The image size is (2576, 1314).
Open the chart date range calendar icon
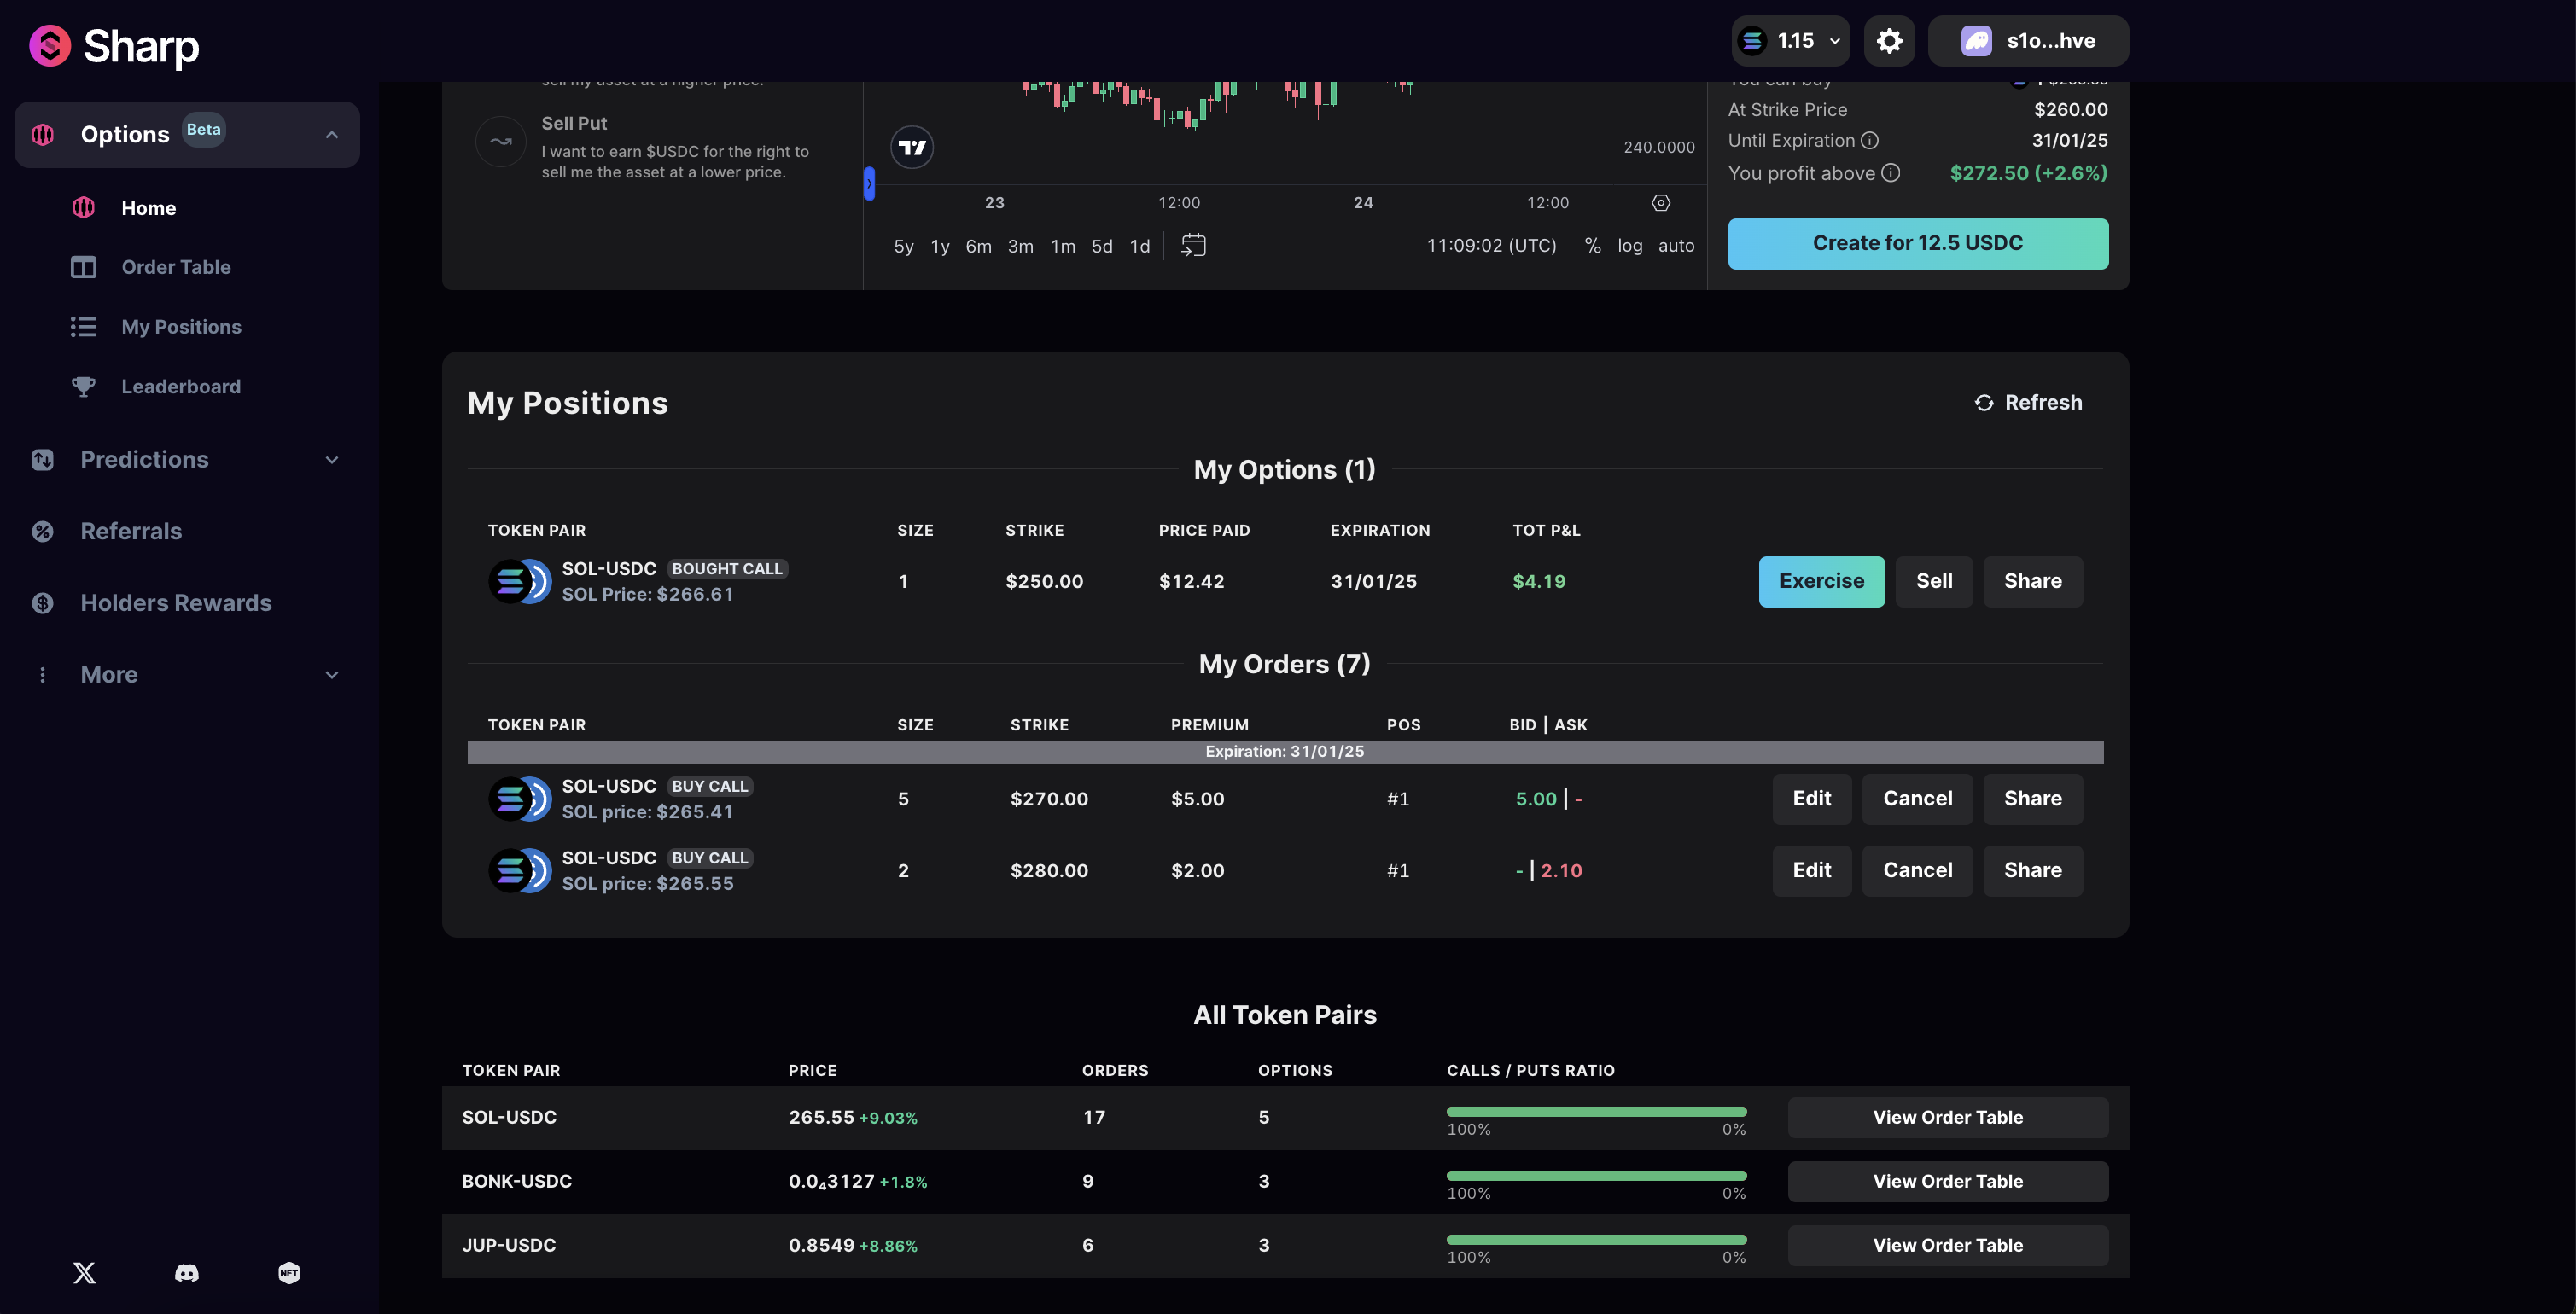[x=1193, y=245]
